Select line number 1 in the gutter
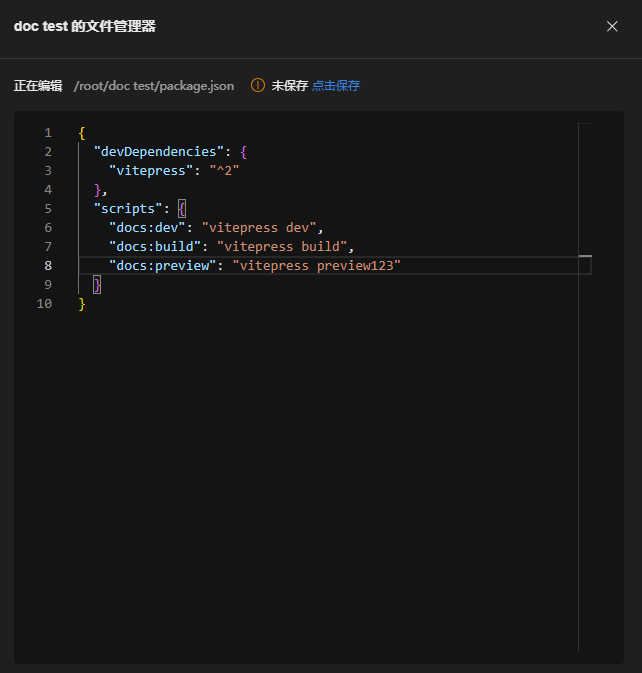 (x=47, y=133)
